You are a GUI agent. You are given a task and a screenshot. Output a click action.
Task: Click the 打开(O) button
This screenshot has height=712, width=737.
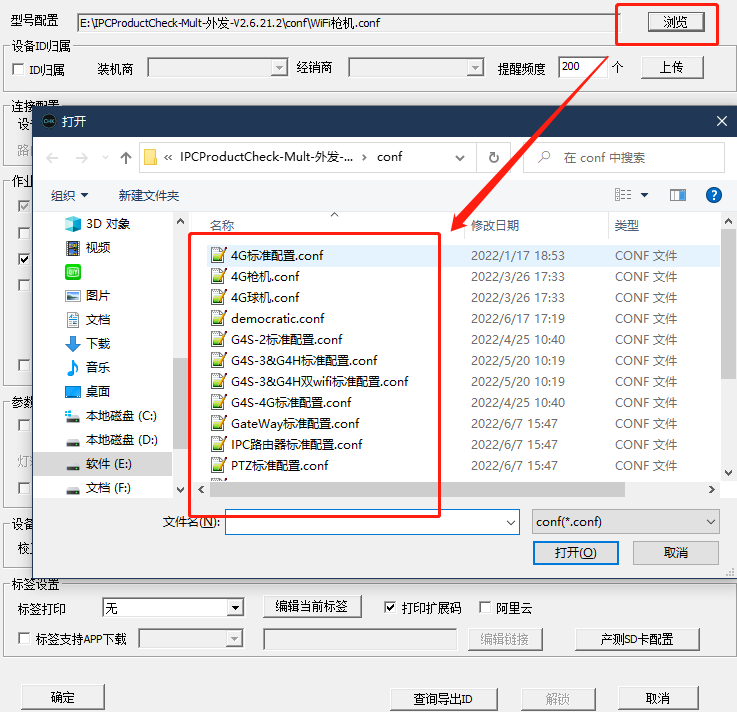click(575, 553)
